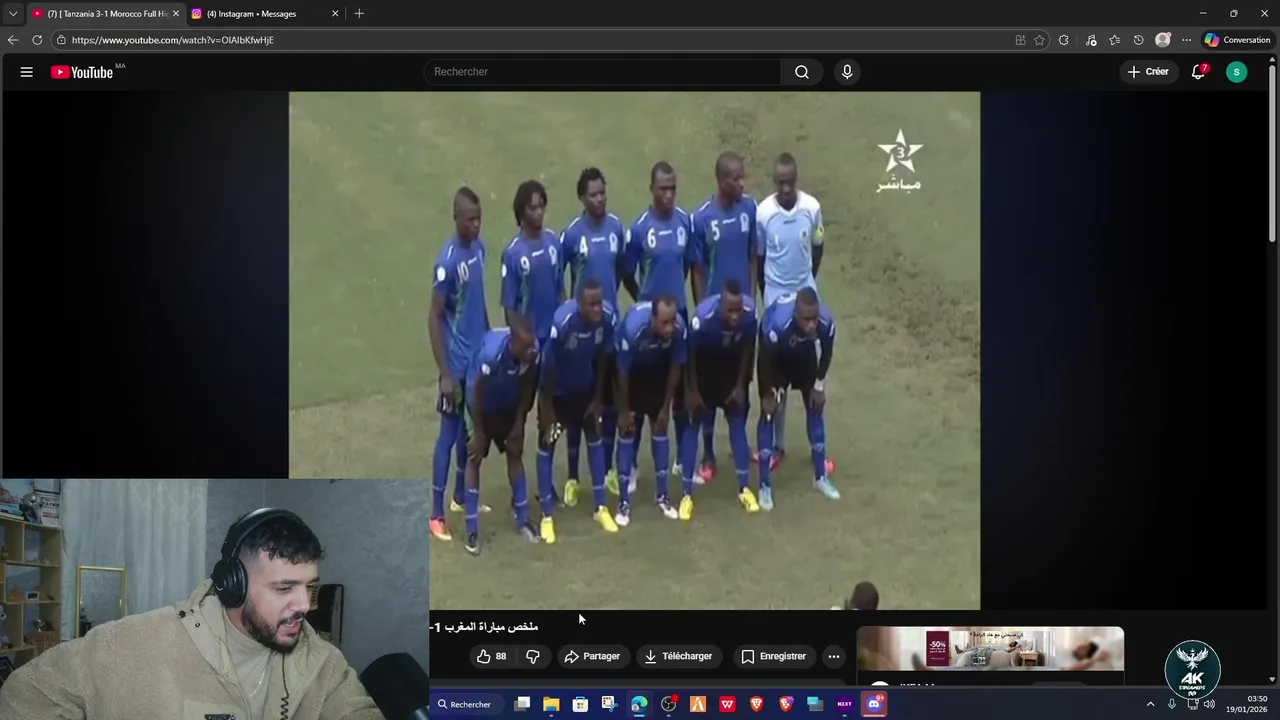Open the YouTube guide hamburger menu
1280x720 pixels.
[27, 72]
